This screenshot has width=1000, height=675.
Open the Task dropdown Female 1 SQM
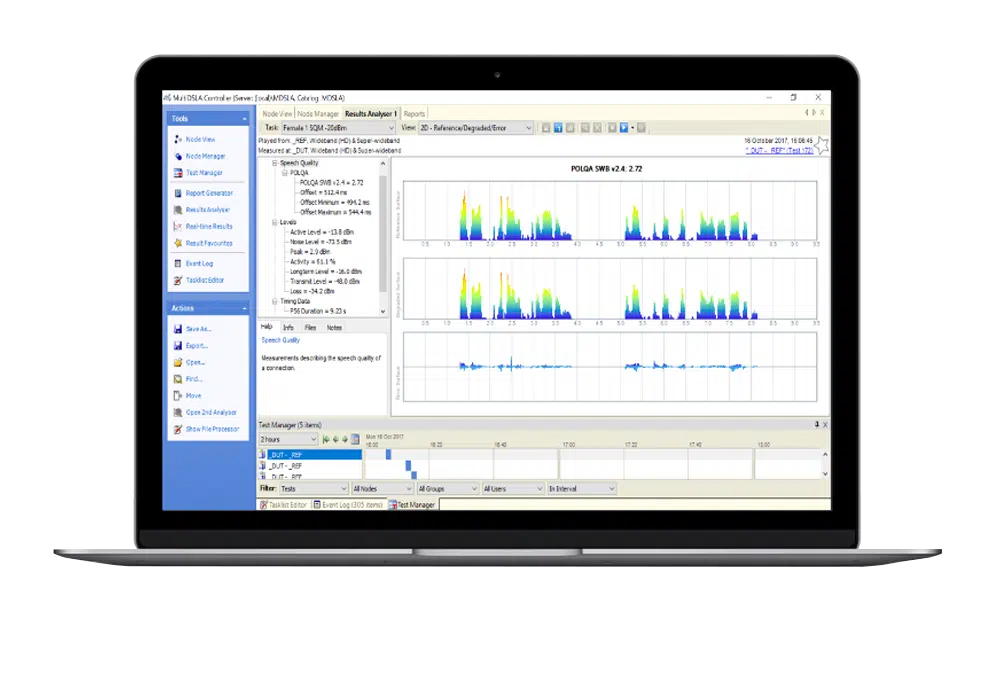tap(339, 128)
